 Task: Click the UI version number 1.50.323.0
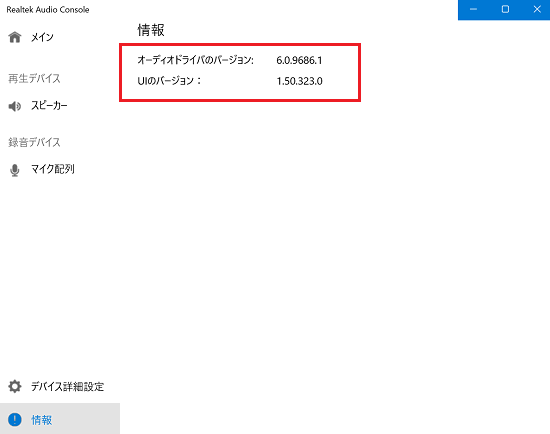coord(300,81)
